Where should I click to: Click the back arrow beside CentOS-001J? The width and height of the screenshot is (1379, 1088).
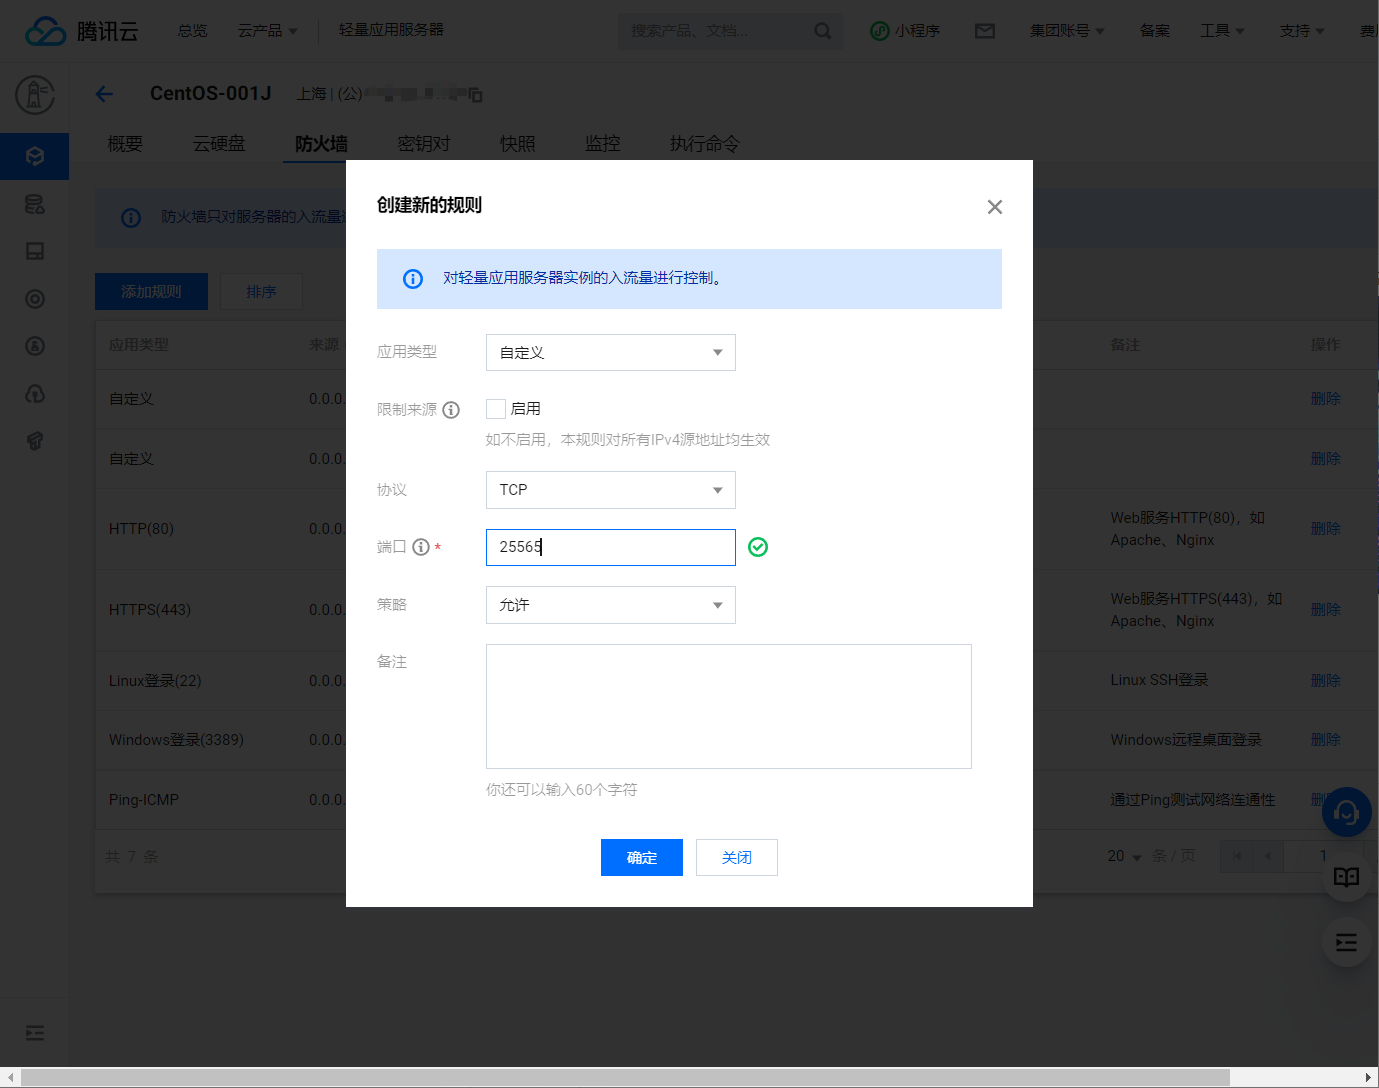104,94
